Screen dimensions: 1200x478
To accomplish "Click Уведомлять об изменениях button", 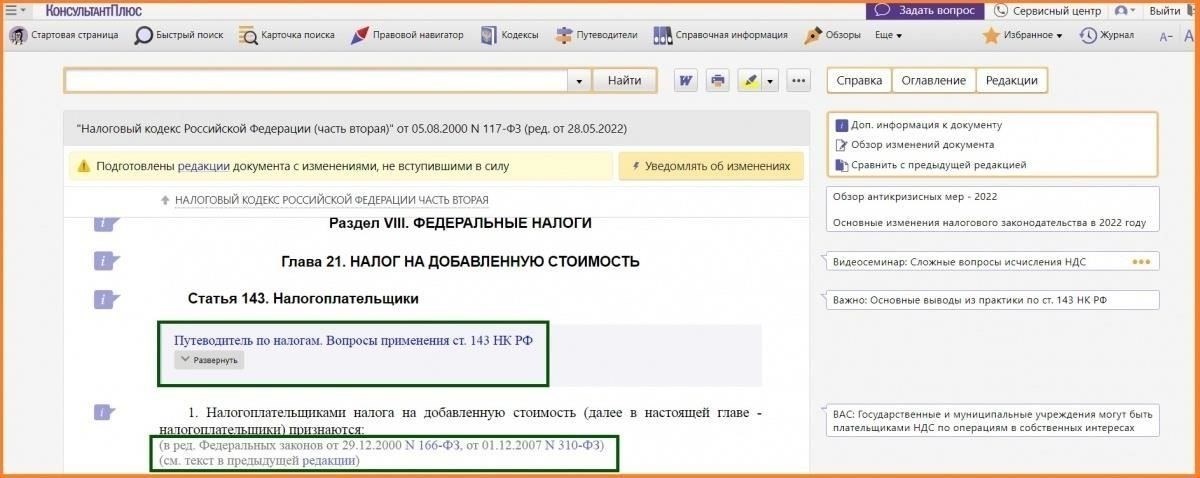I will [x=711, y=166].
